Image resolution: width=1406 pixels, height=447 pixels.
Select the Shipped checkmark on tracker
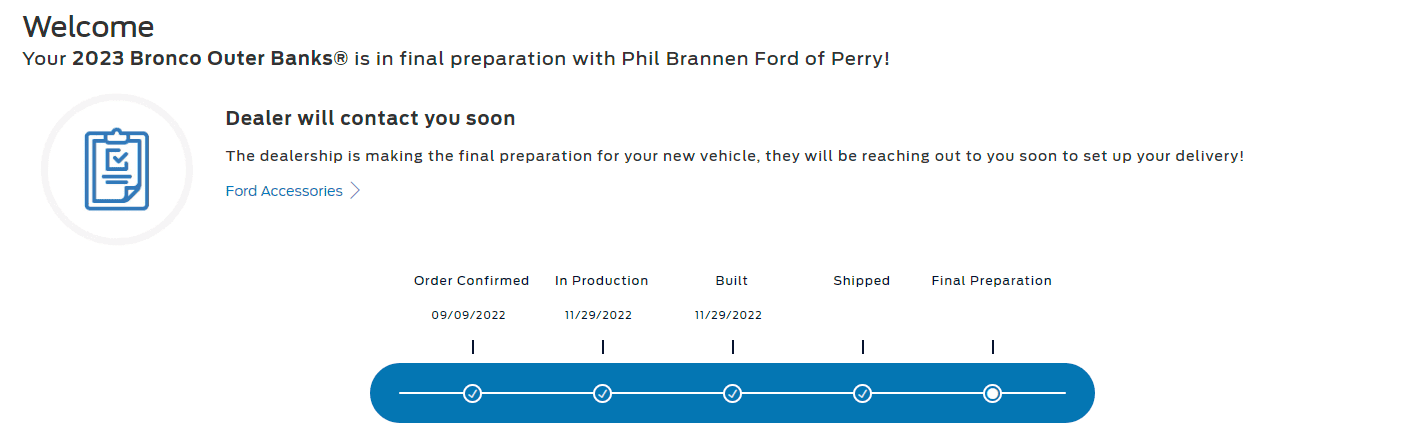(x=863, y=393)
